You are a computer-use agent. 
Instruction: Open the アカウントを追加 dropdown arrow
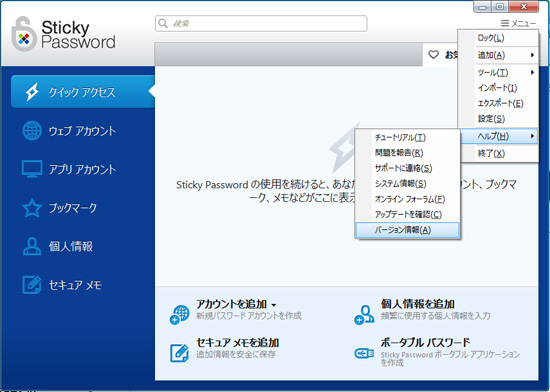click(x=274, y=305)
